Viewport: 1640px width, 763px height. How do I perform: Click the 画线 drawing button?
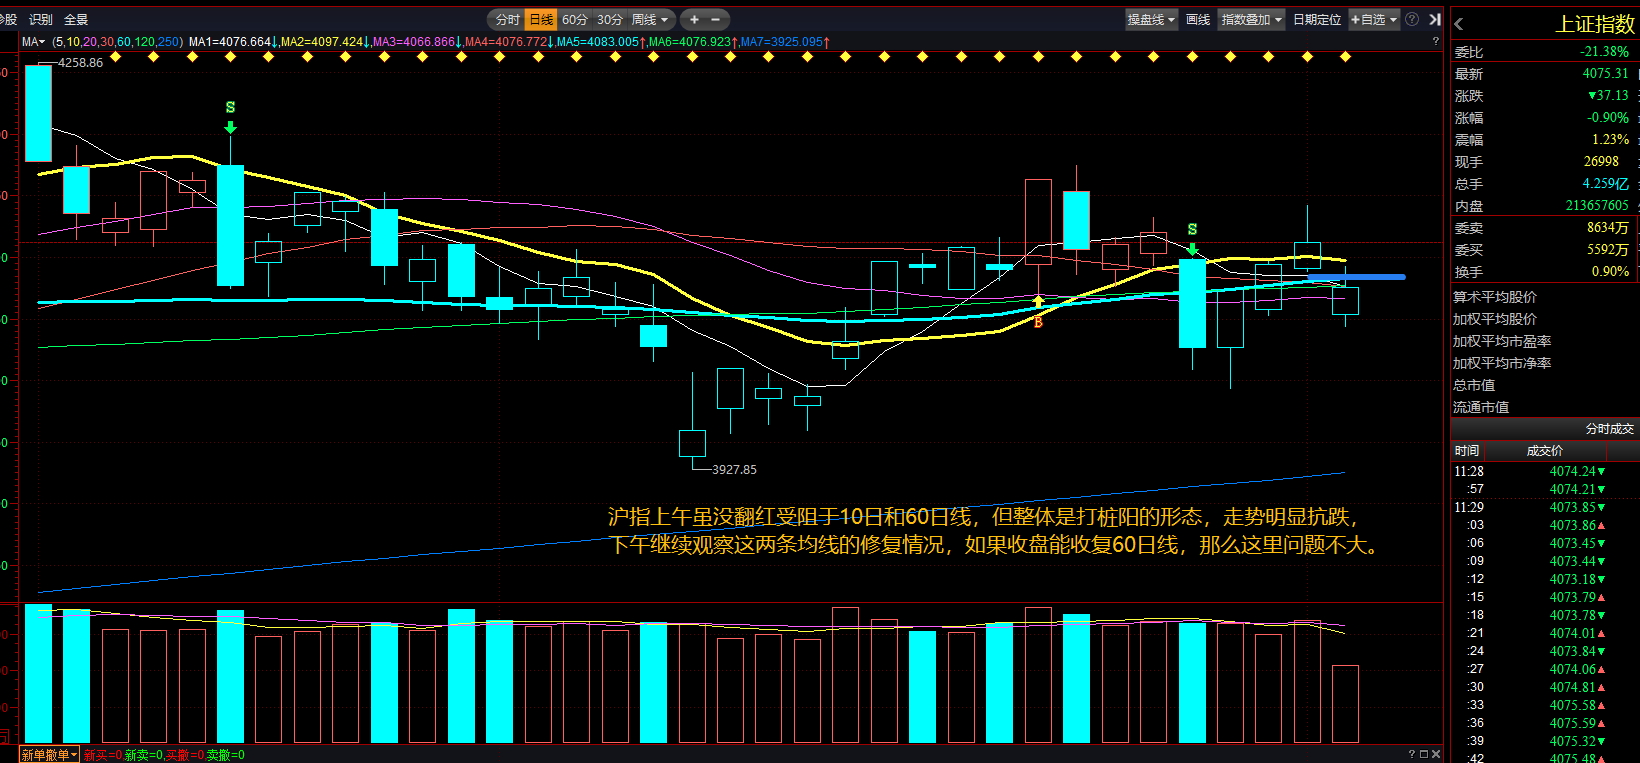[1198, 19]
